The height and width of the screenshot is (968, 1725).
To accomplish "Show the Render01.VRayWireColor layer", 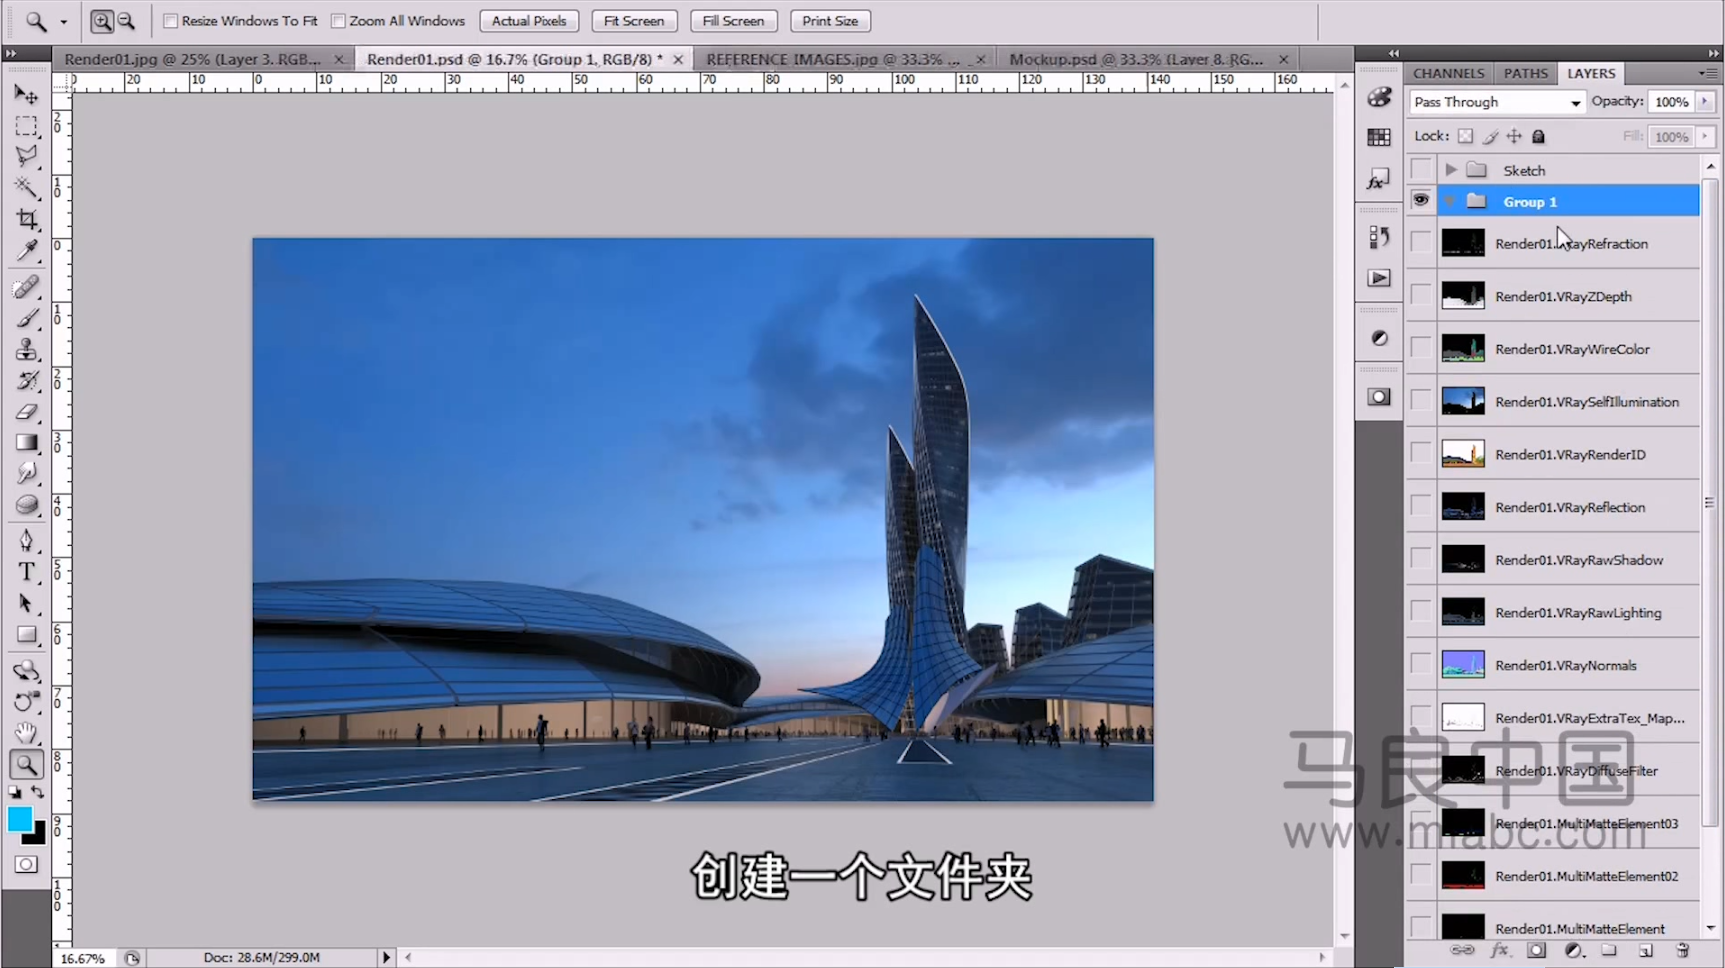I will [1421, 349].
